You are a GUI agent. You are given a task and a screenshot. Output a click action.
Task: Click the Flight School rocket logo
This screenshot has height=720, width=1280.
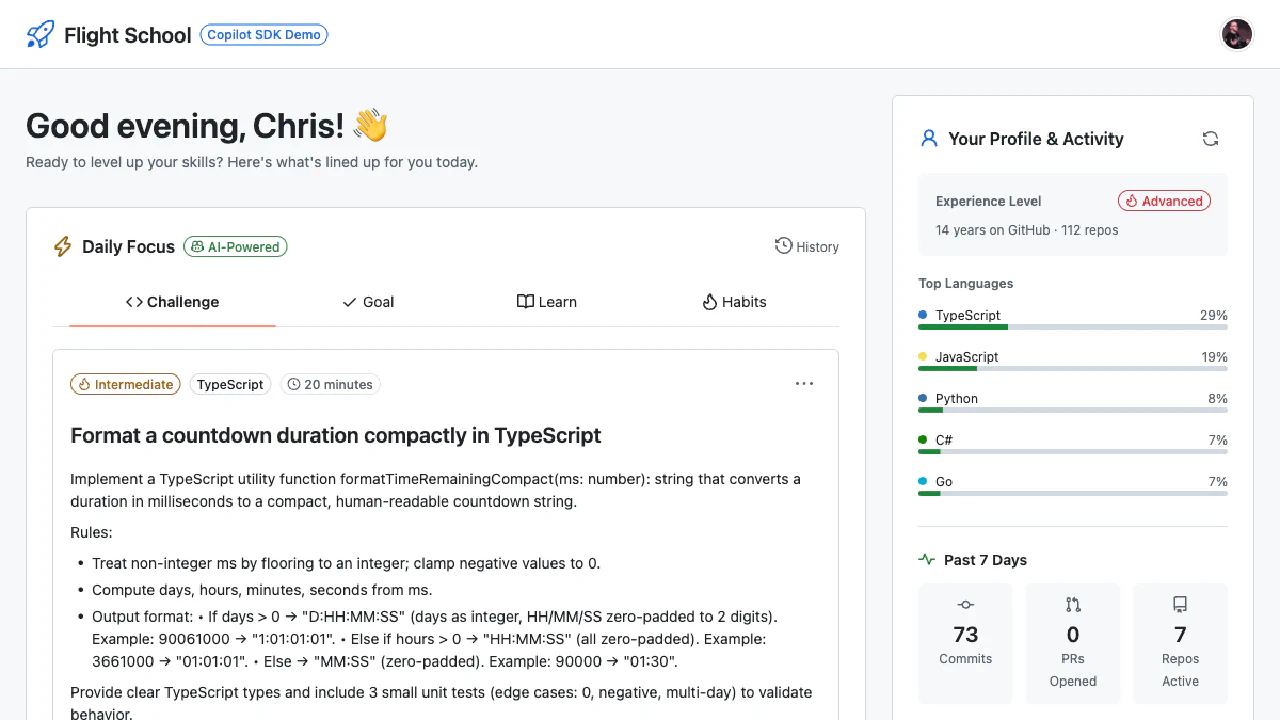[x=40, y=35]
